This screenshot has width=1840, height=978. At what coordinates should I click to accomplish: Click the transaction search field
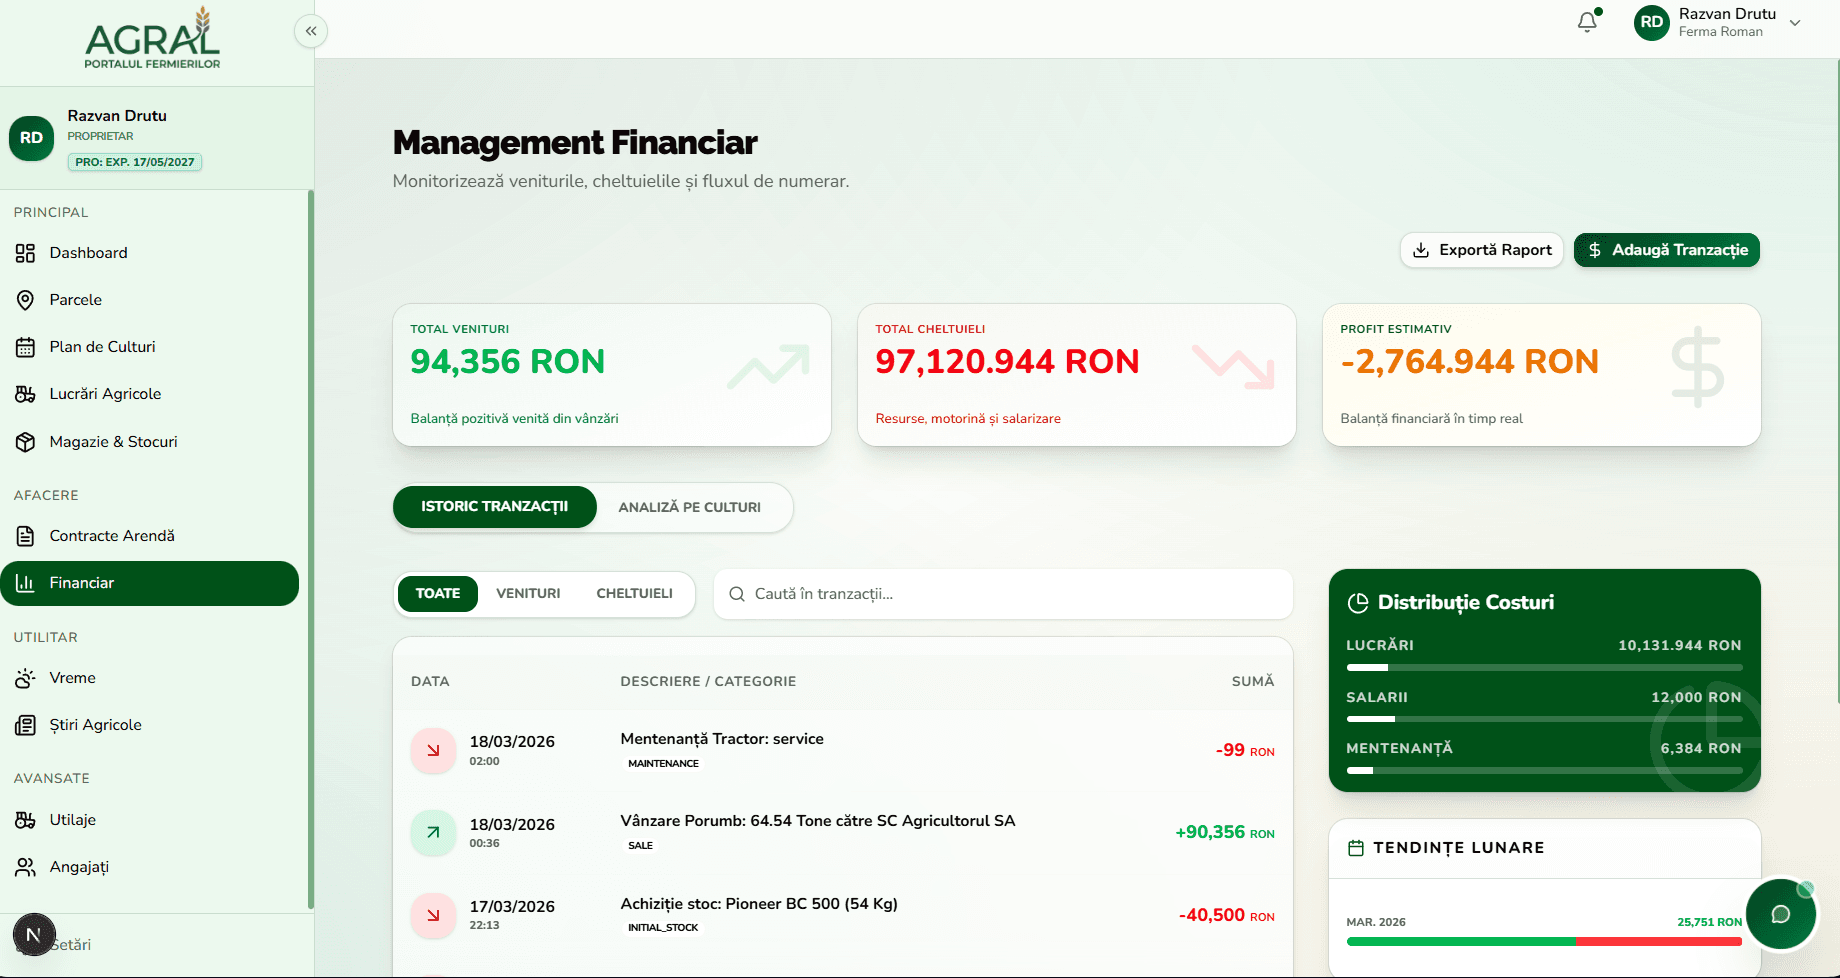pos(1002,593)
